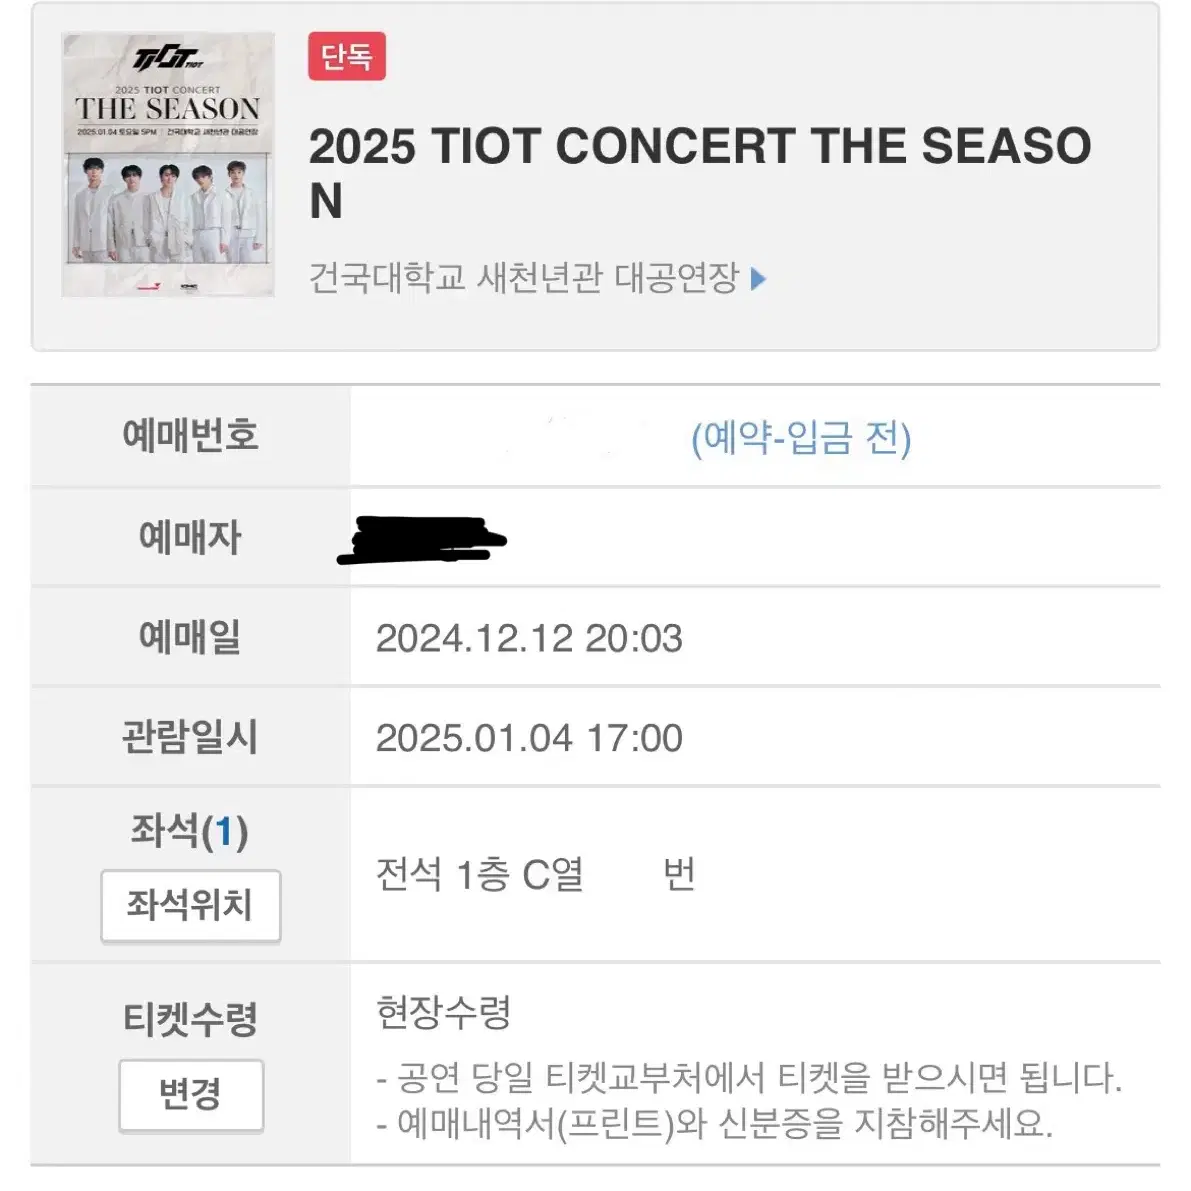
Task: Click the 좌석위치 button
Action: click(191, 905)
